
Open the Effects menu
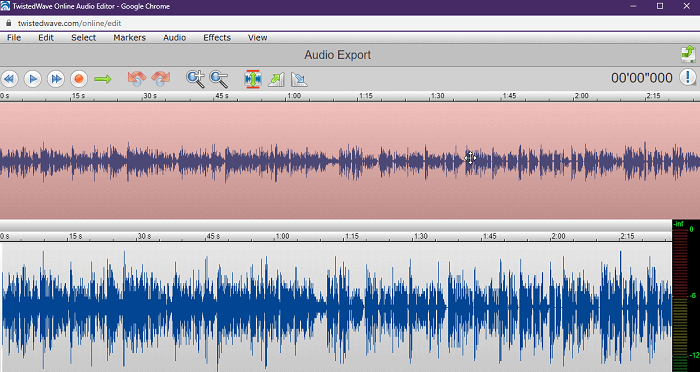[x=217, y=38]
